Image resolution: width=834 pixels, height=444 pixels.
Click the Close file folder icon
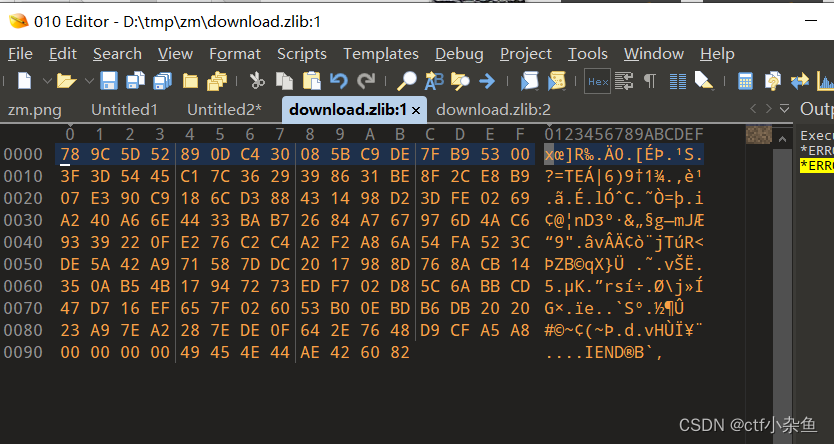190,81
